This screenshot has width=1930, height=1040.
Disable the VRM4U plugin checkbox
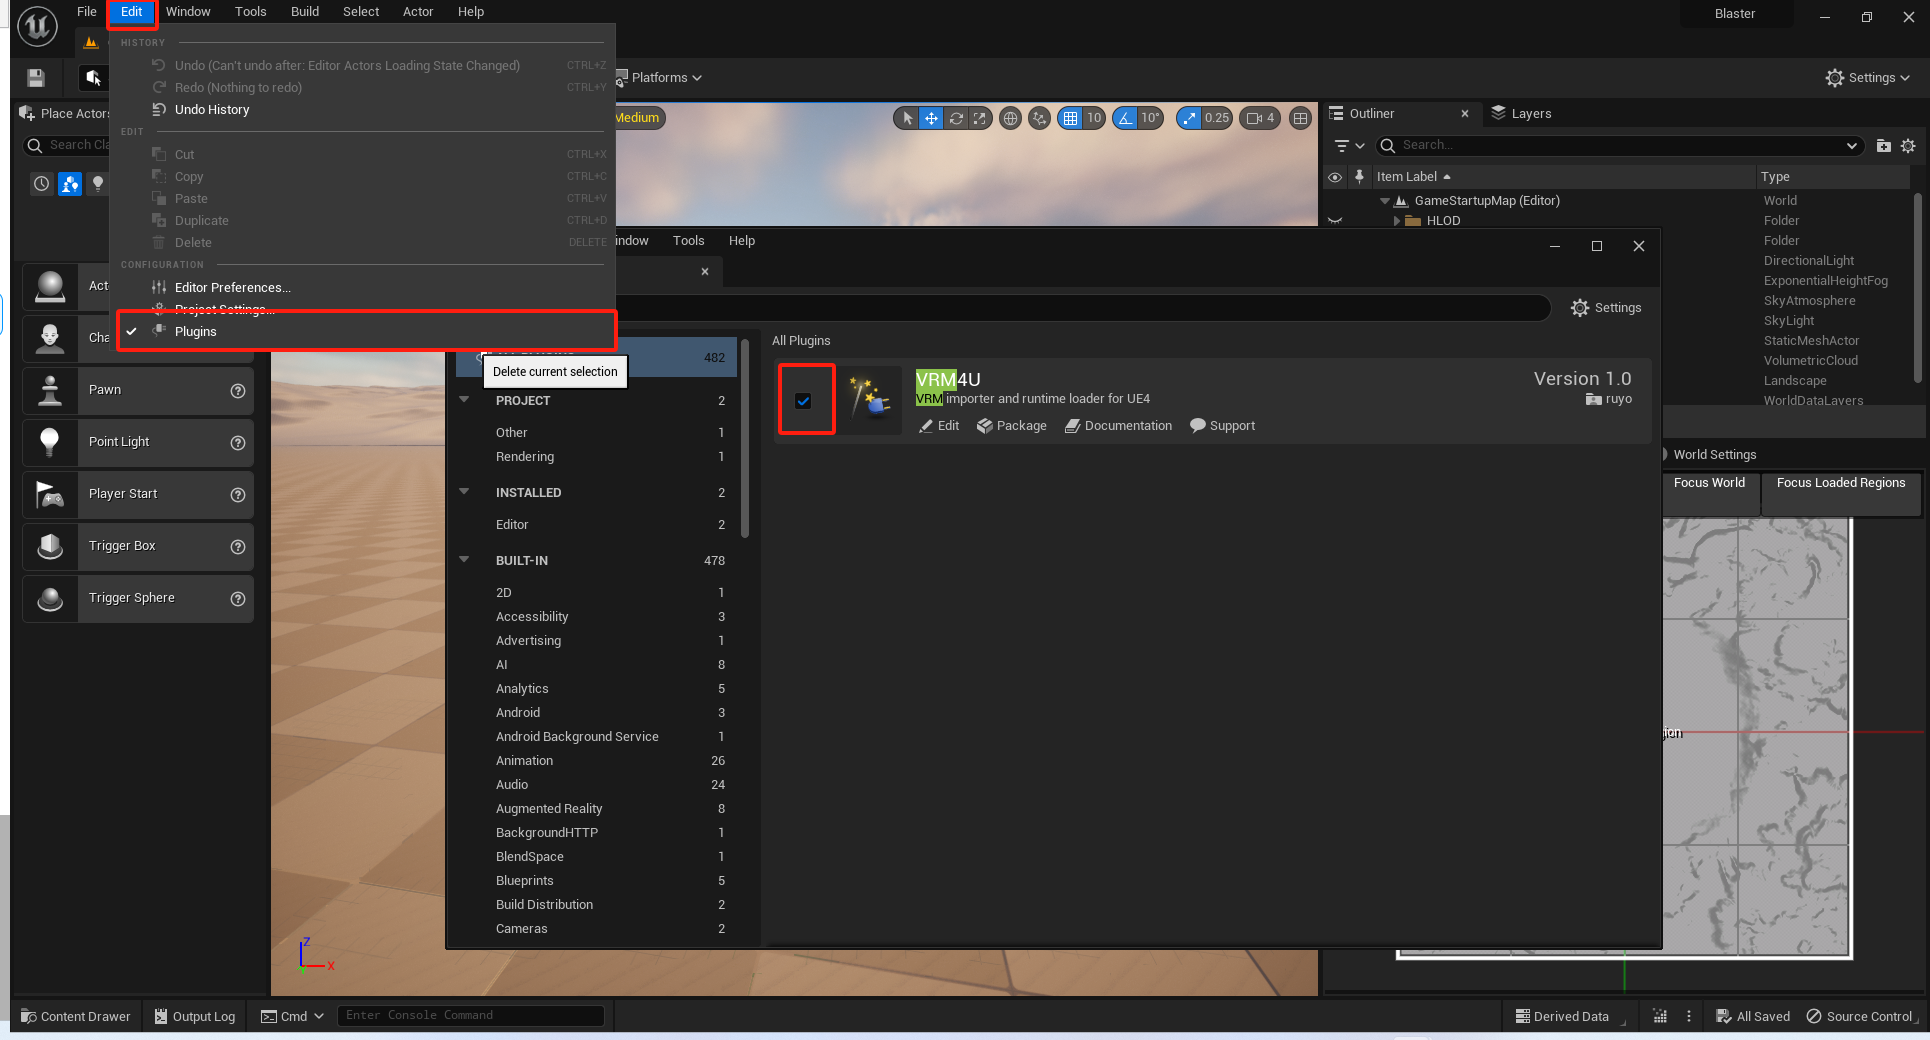point(803,401)
